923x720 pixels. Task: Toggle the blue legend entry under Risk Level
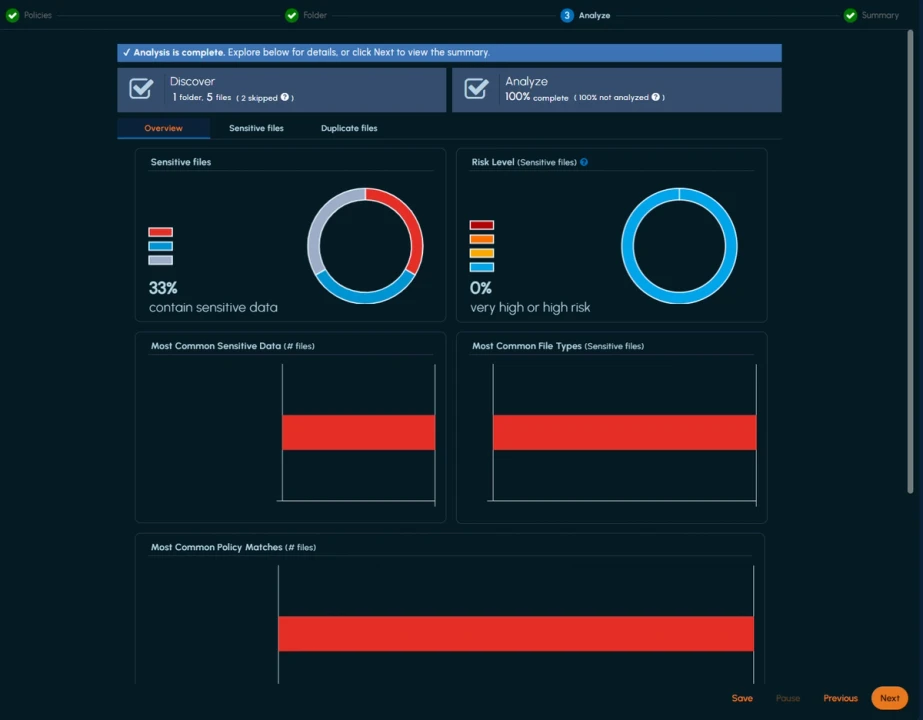(481, 266)
